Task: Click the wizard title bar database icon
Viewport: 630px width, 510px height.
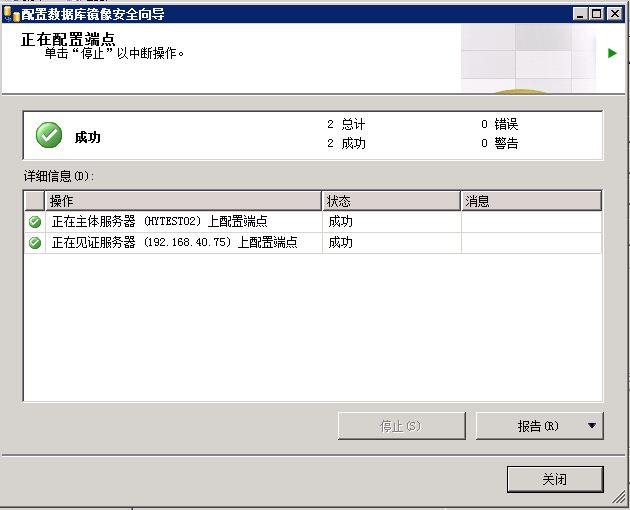Action: click(11, 14)
